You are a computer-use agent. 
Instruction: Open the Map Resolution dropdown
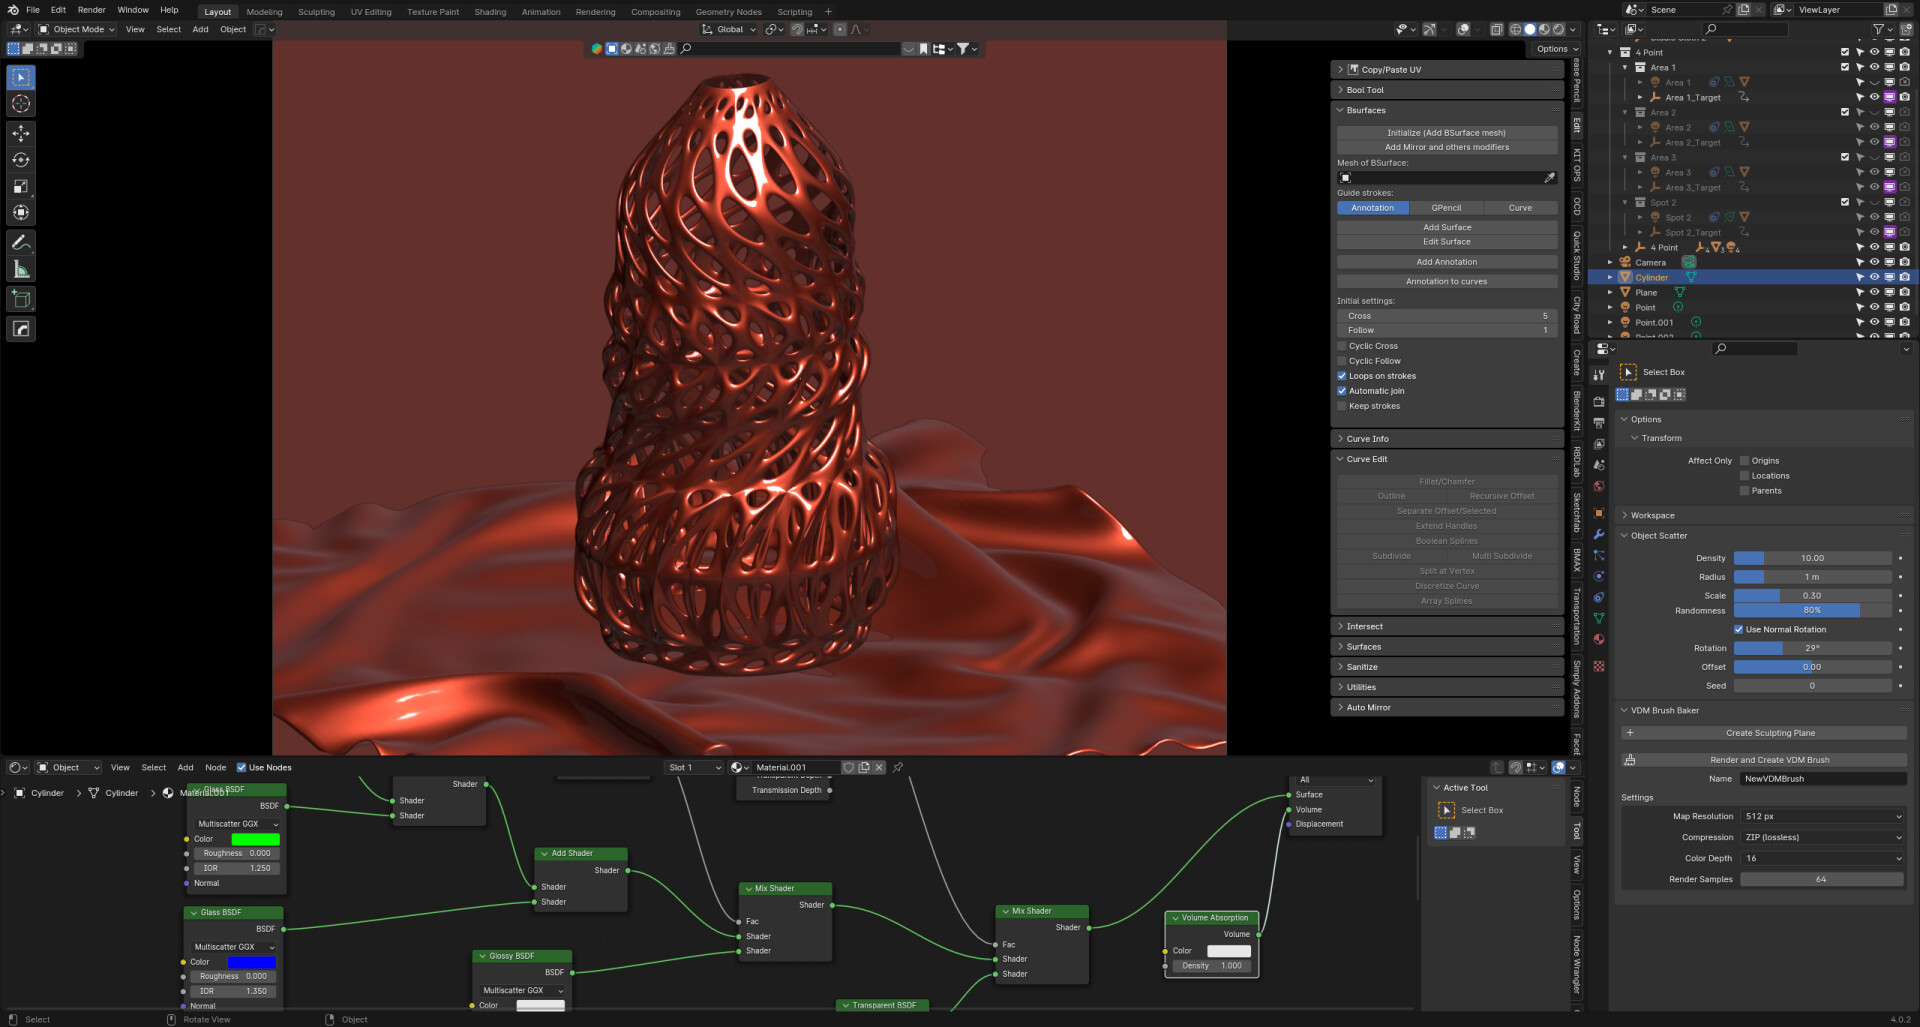tap(1822, 817)
